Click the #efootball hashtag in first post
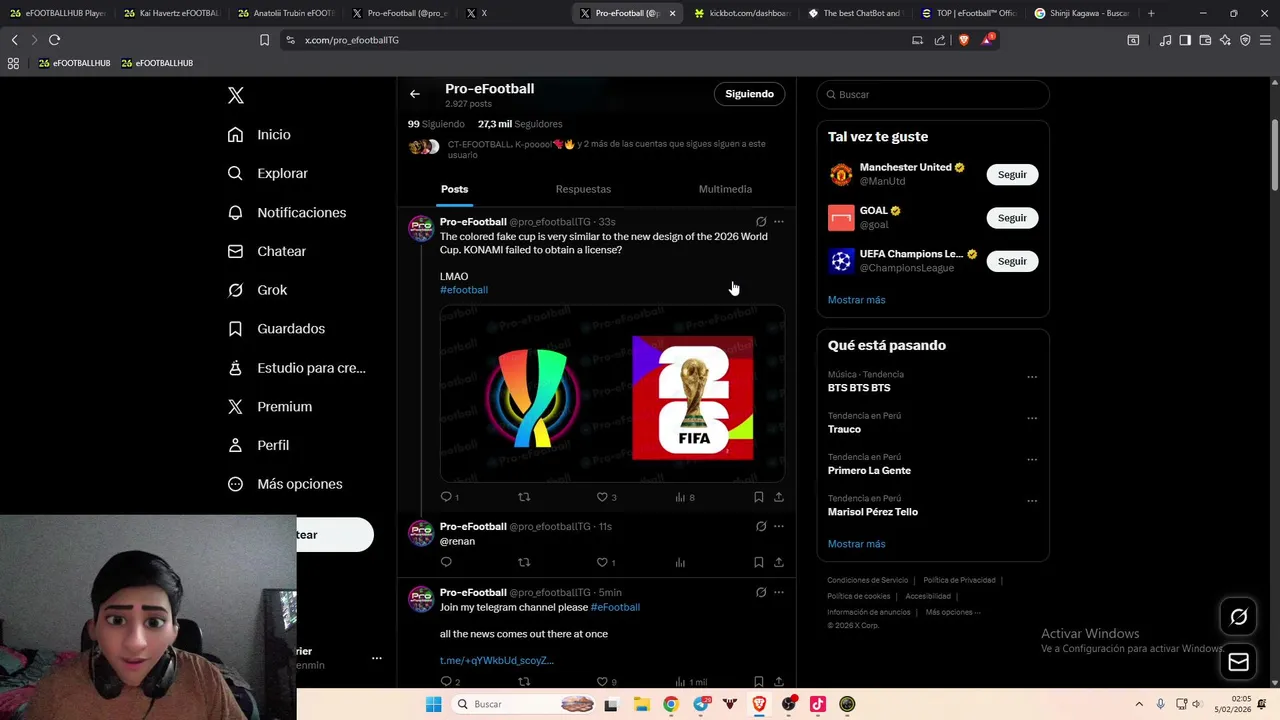Image resolution: width=1280 pixels, height=720 pixels. [x=464, y=290]
